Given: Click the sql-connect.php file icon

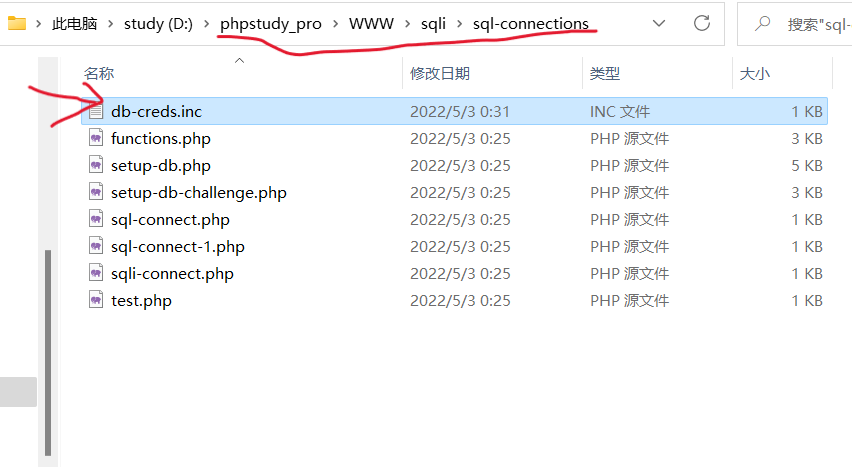Looking at the screenshot, I should pos(96,219).
